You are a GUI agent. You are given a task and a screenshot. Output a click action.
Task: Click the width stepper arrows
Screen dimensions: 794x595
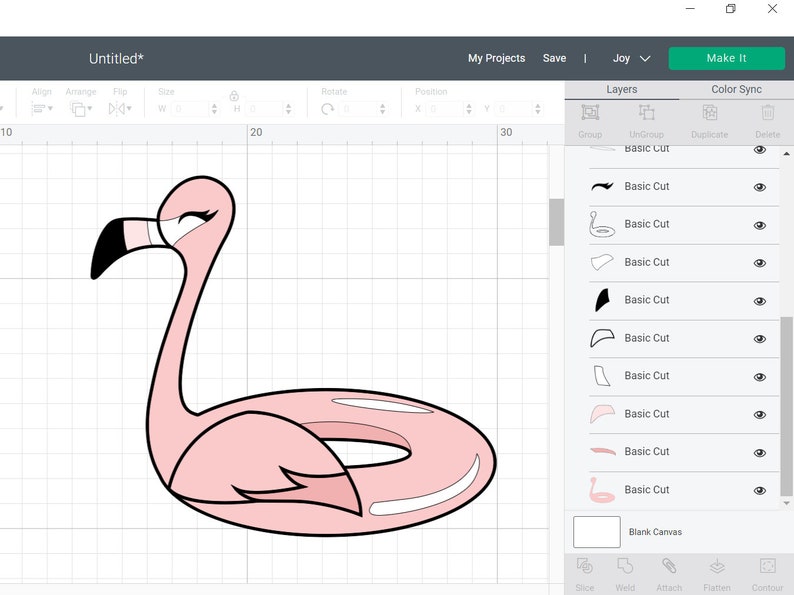point(214,108)
